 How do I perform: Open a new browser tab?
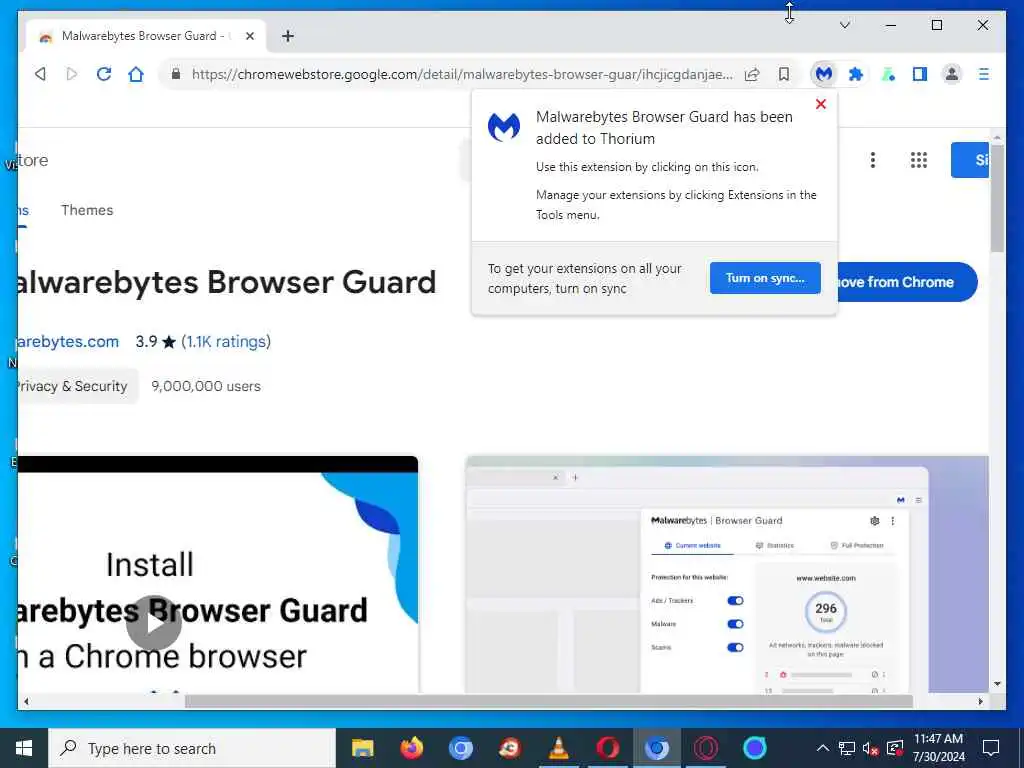coord(288,36)
